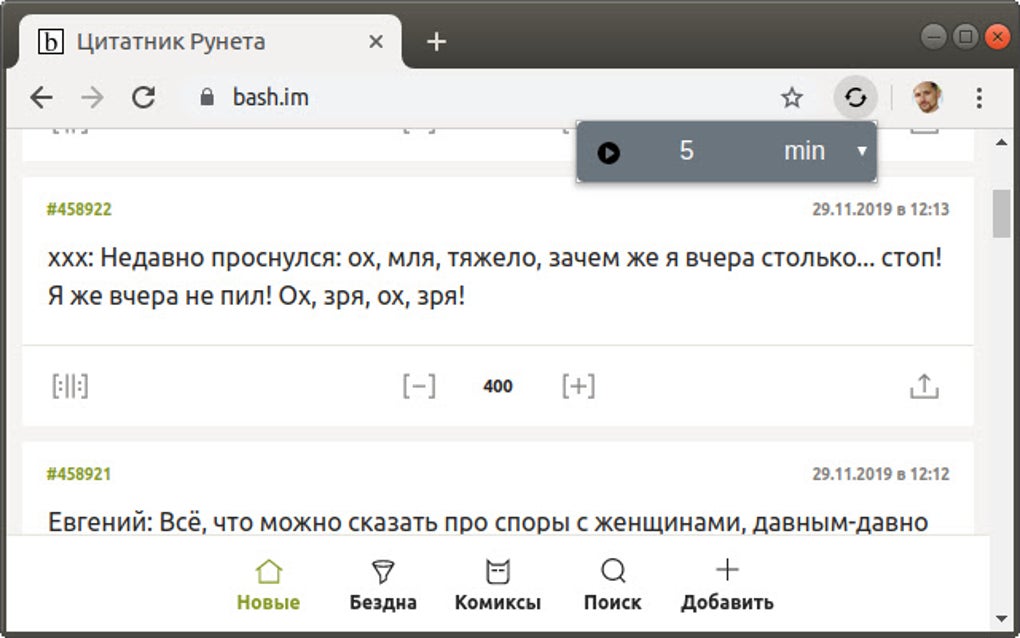Minimize the browser window
Image resolution: width=1020 pixels, height=638 pixels.
coord(933,37)
